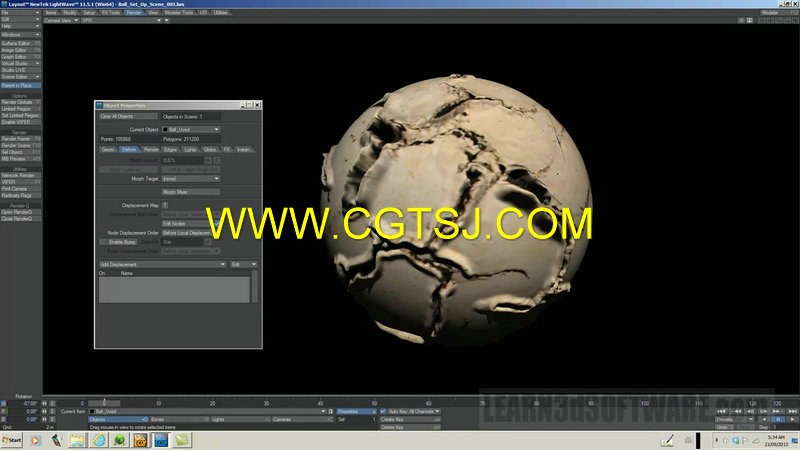Click the displacement list scrollbar
Viewport: 800px width, 450px height.
point(255,286)
